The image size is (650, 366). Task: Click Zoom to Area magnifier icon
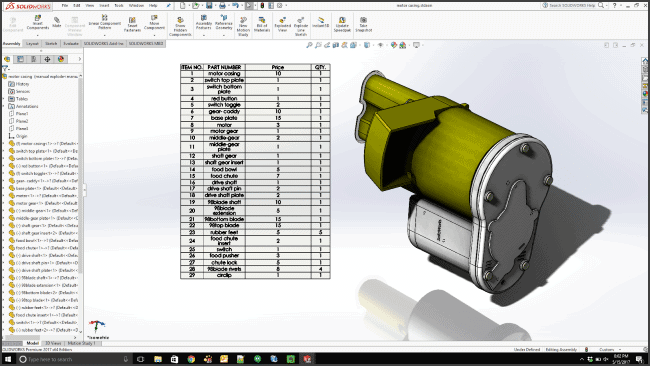point(318,45)
